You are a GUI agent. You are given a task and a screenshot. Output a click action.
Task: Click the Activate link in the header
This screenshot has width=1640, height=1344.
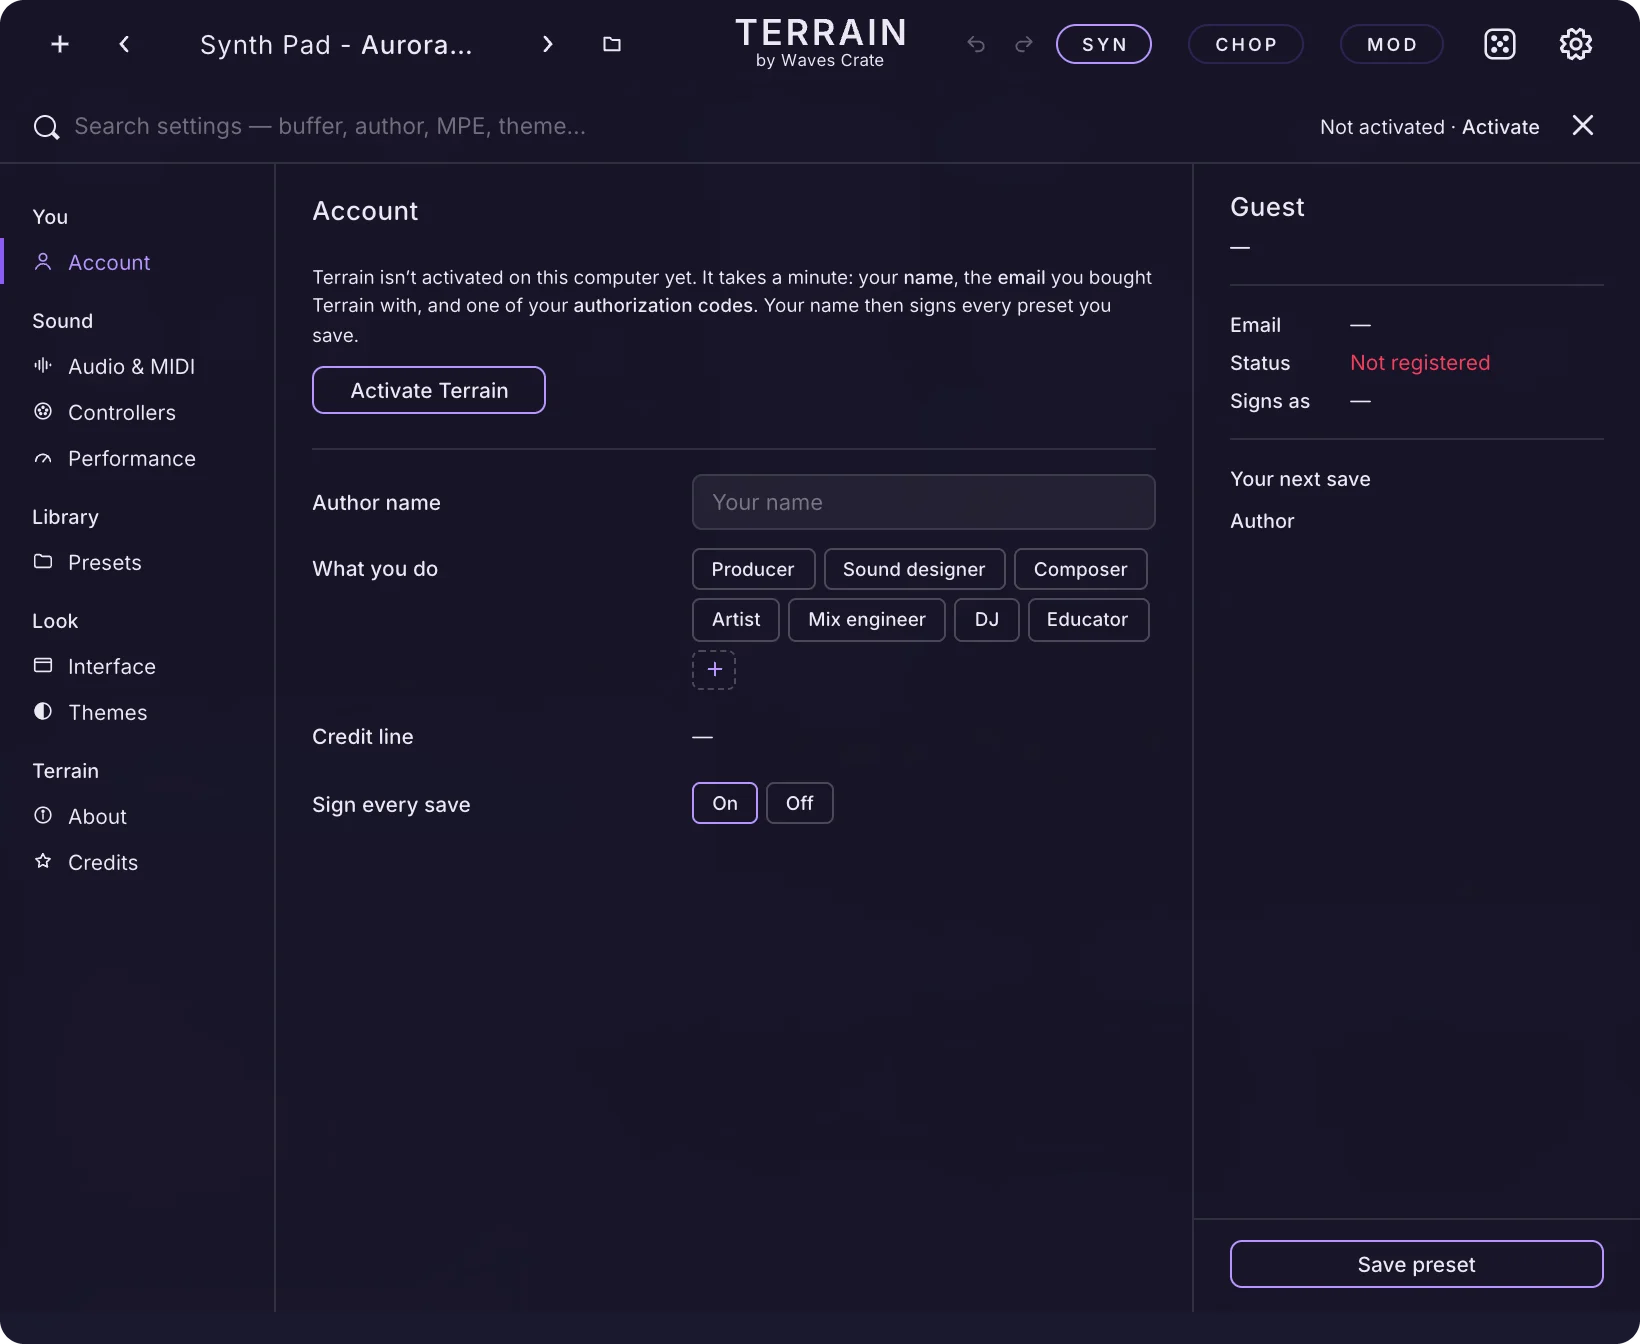pos(1500,127)
